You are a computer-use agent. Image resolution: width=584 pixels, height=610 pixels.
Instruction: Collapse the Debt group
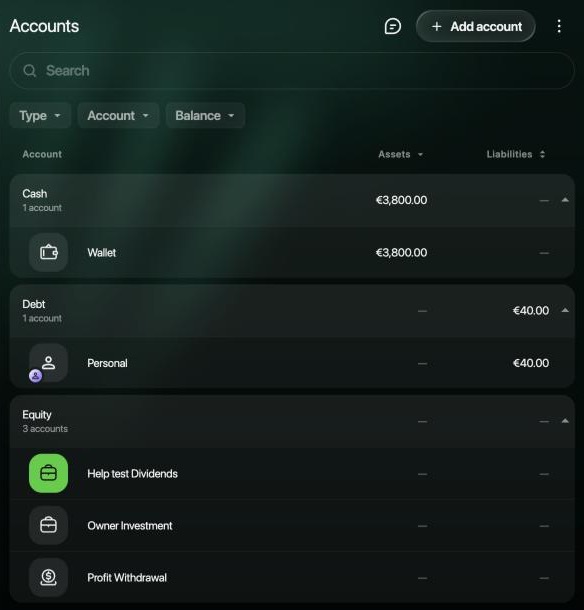tap(565, 310)
